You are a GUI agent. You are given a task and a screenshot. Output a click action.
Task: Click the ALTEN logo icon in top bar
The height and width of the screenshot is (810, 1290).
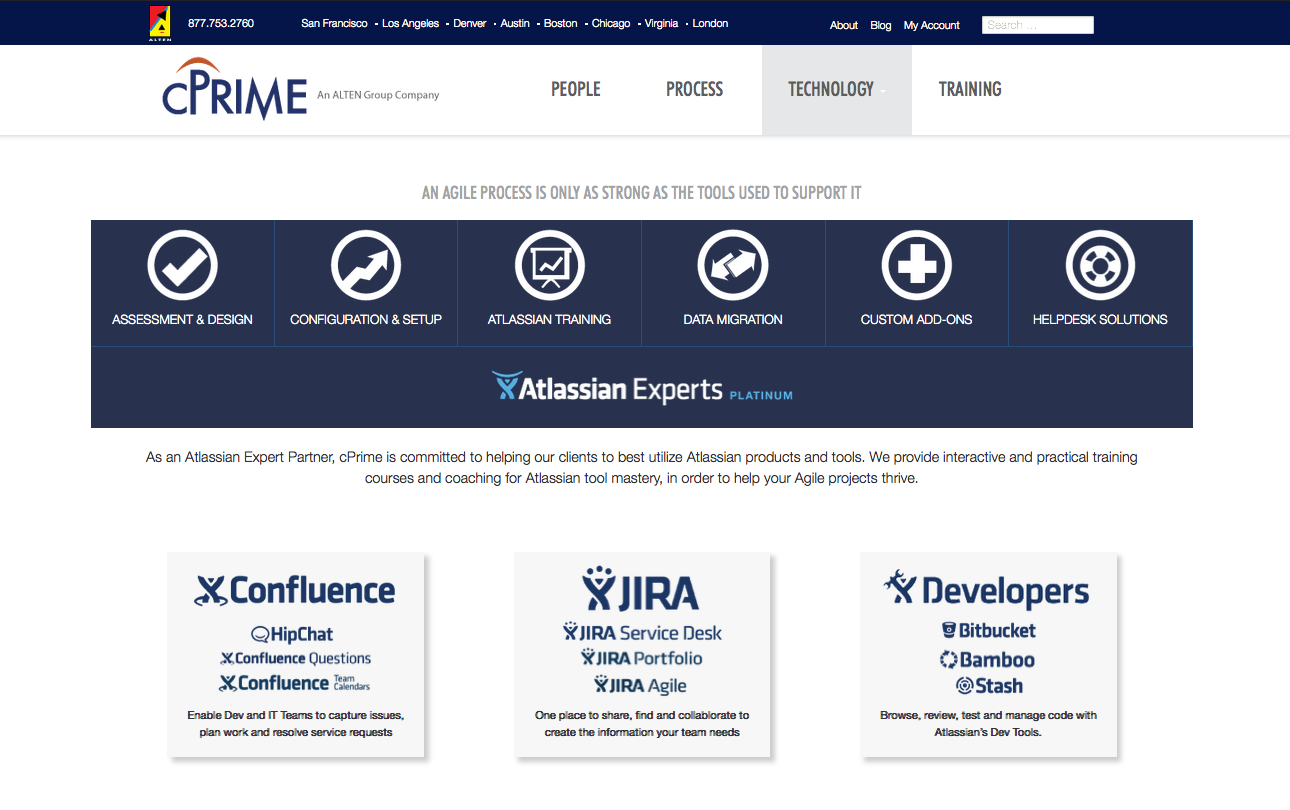click(x=159, y=23)
